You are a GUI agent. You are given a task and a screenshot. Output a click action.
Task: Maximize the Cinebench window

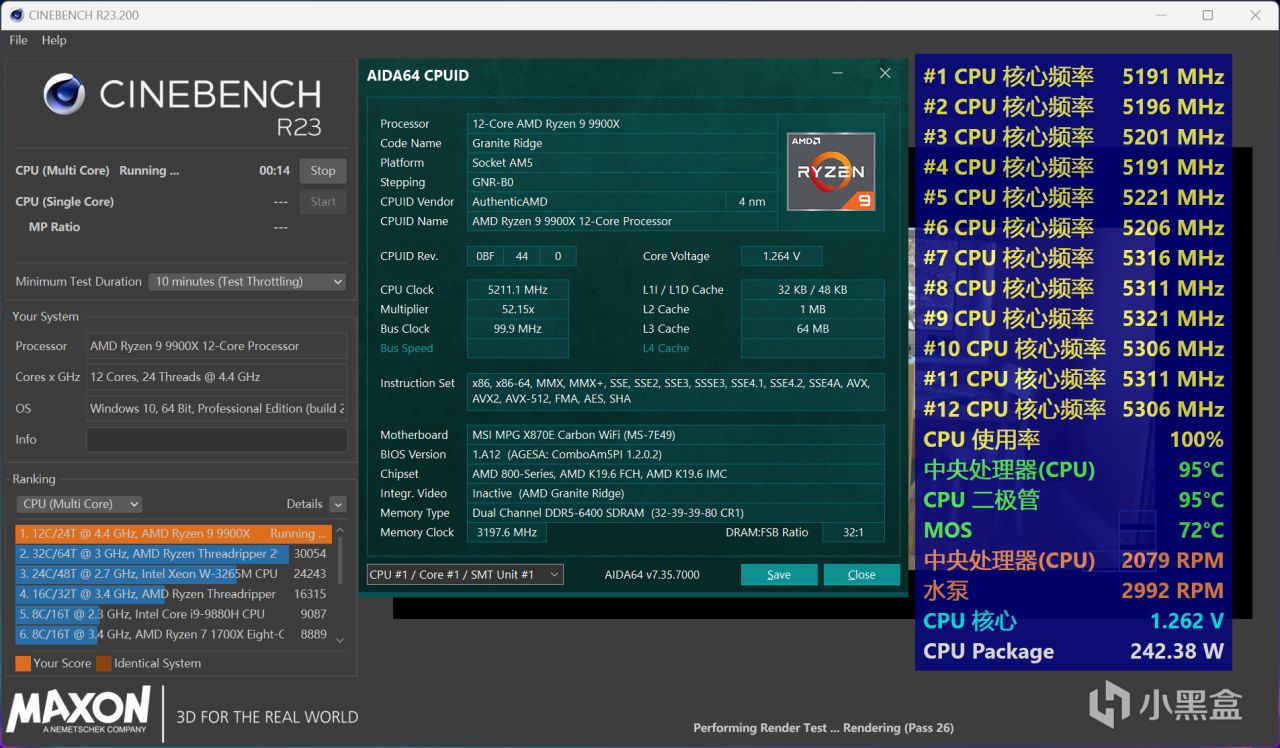click(x=1208, y=15)
